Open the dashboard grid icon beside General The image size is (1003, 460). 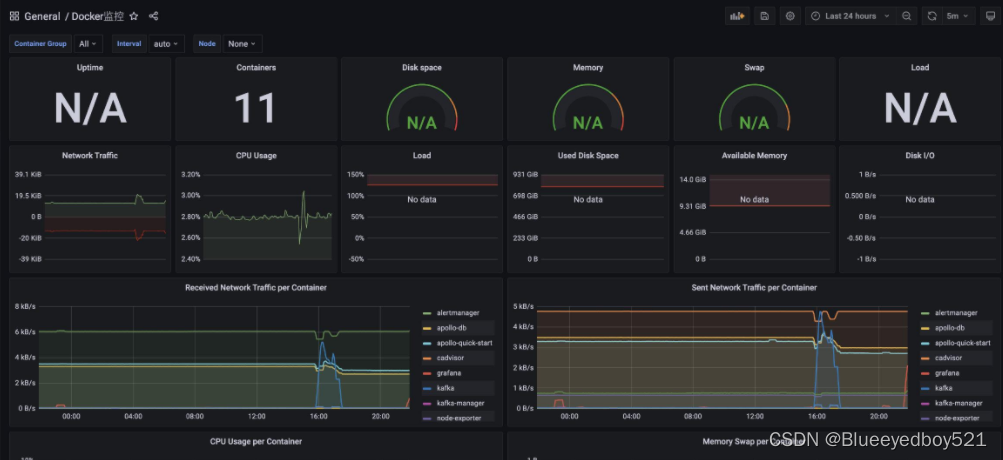tap(14, 16)
